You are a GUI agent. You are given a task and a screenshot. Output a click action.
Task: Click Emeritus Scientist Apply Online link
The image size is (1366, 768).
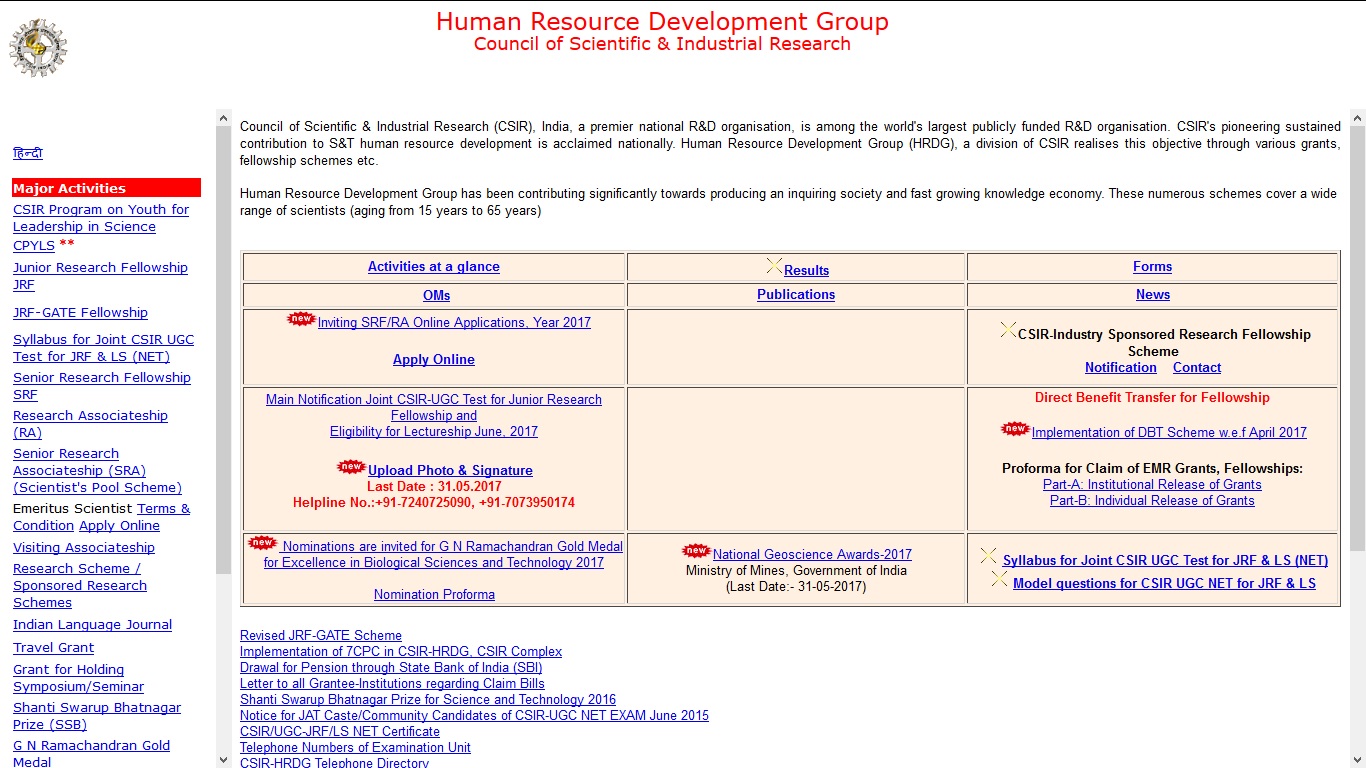tap(119, 526)
